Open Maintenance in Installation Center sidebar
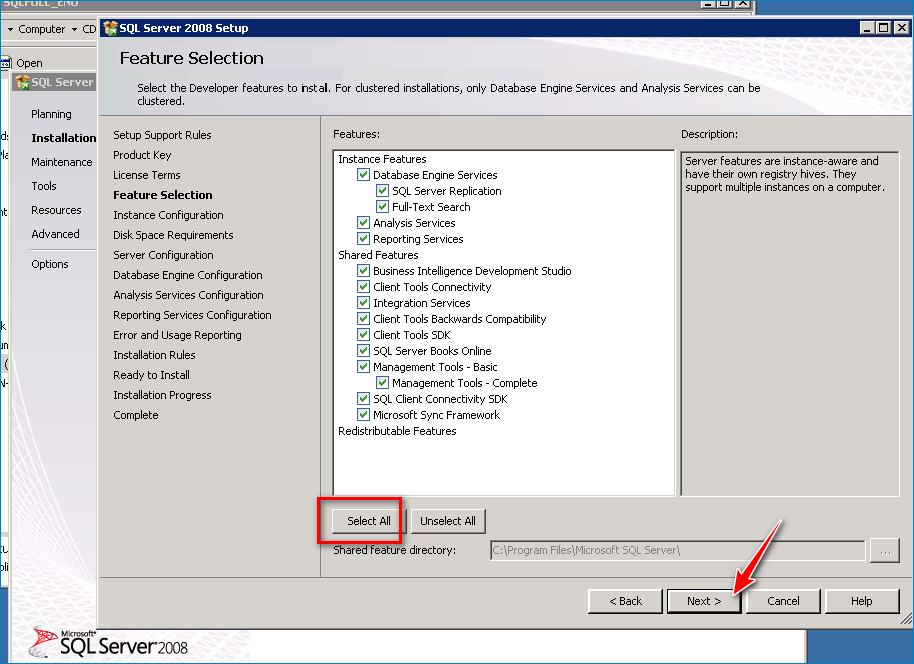Screen dimensions: 914x664 click(x=62, y=162)
